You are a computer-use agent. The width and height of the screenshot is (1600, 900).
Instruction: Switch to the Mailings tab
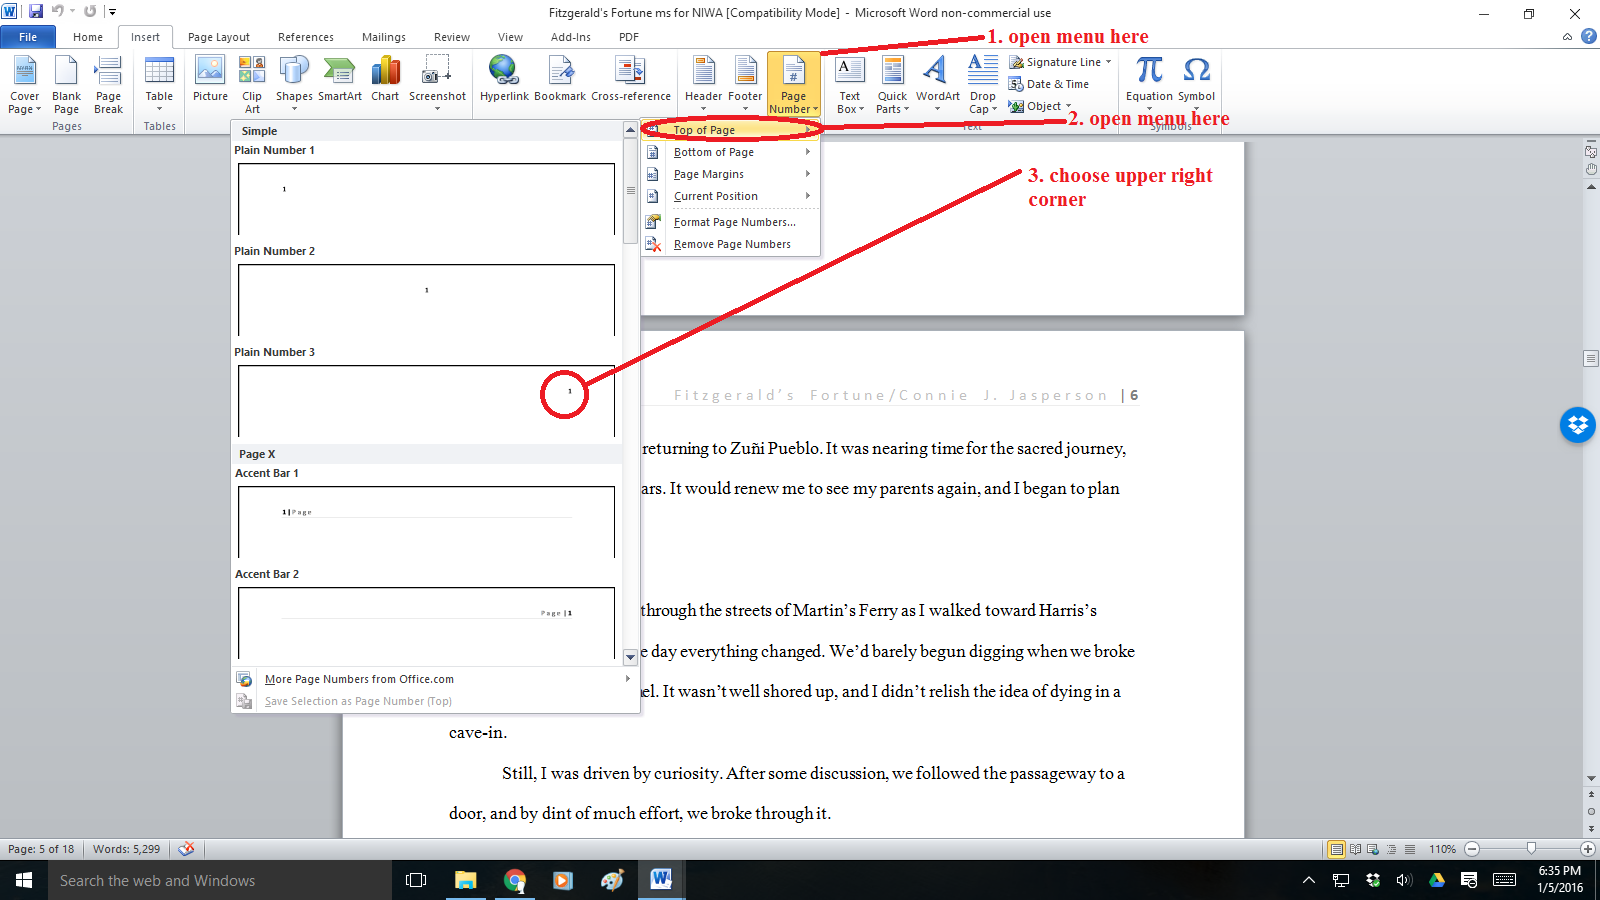point(383,37)
